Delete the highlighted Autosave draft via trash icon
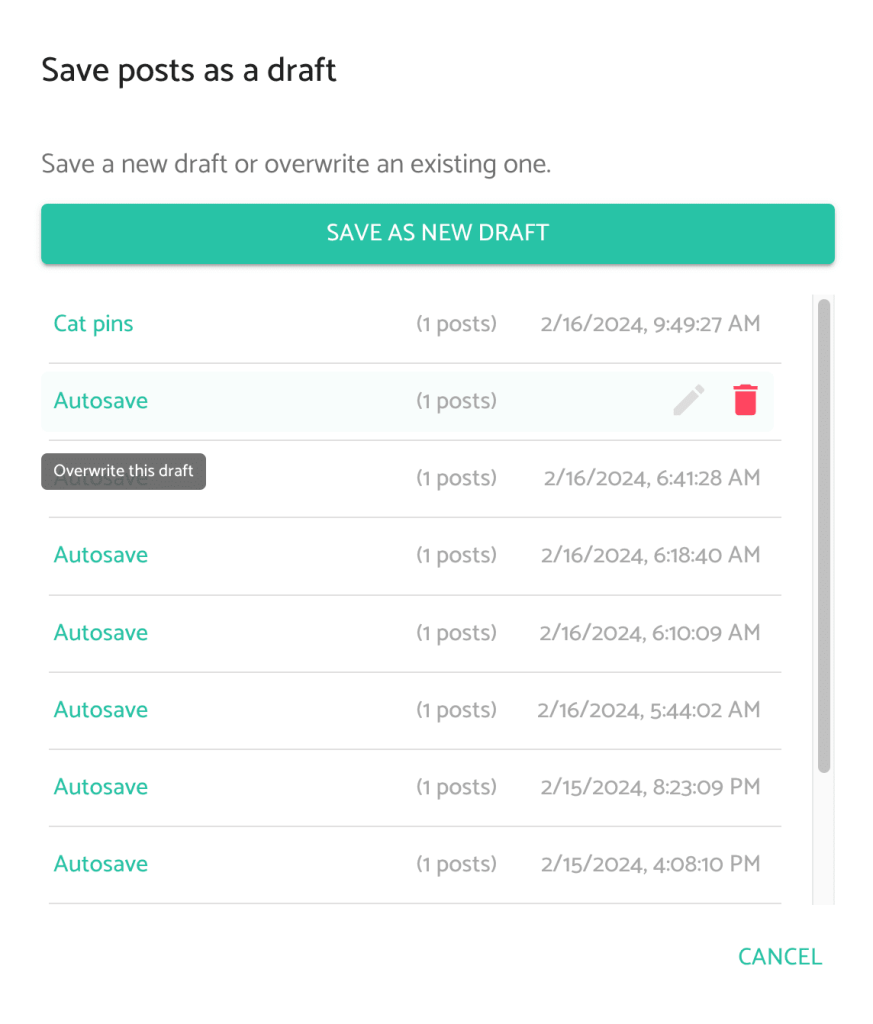 pos(745,400)
